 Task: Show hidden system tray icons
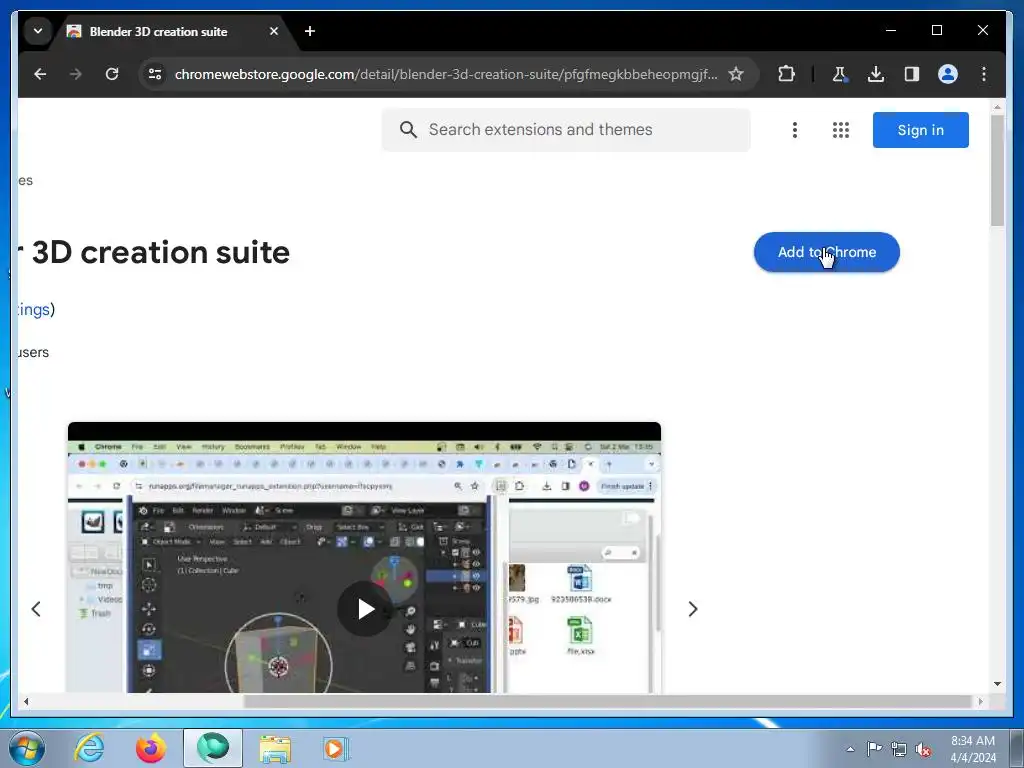point(850,749)
